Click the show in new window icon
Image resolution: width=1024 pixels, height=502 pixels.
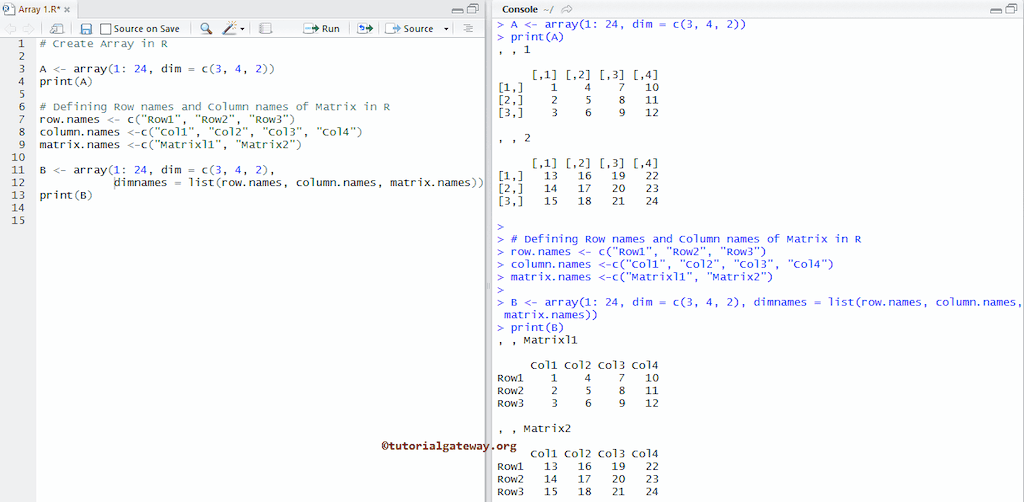[57, 29]
